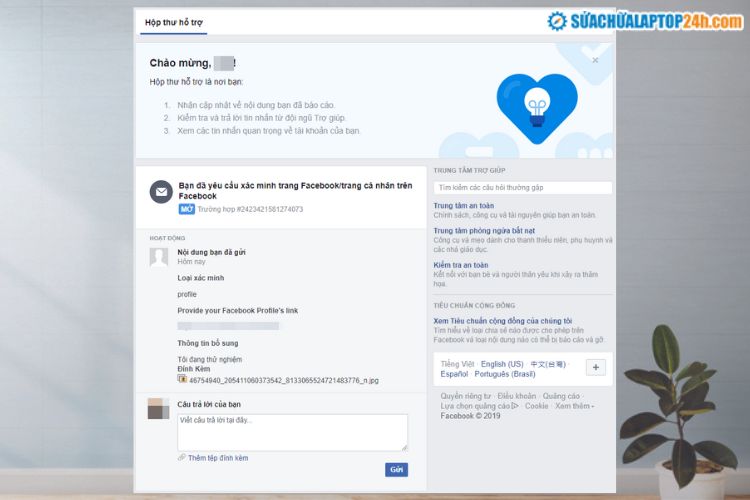Viewport: 750px width, 500px height.
Task: Click the plus button for more languages
Action: tap(596, 367)
